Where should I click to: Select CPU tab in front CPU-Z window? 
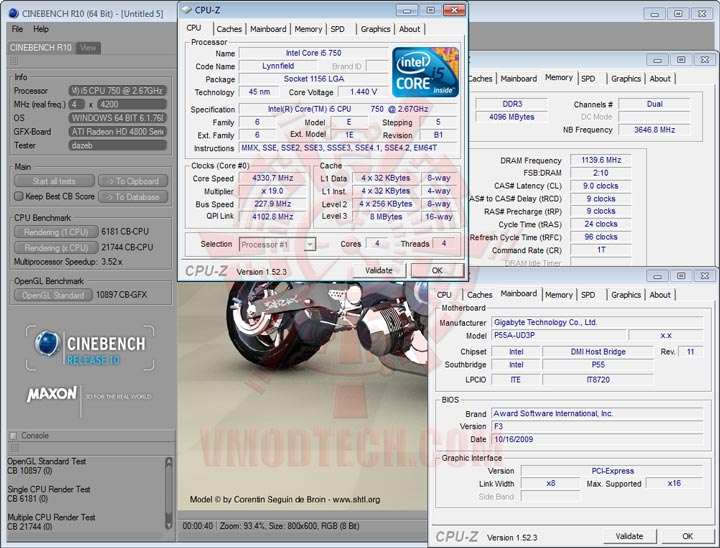coord(194,28)
